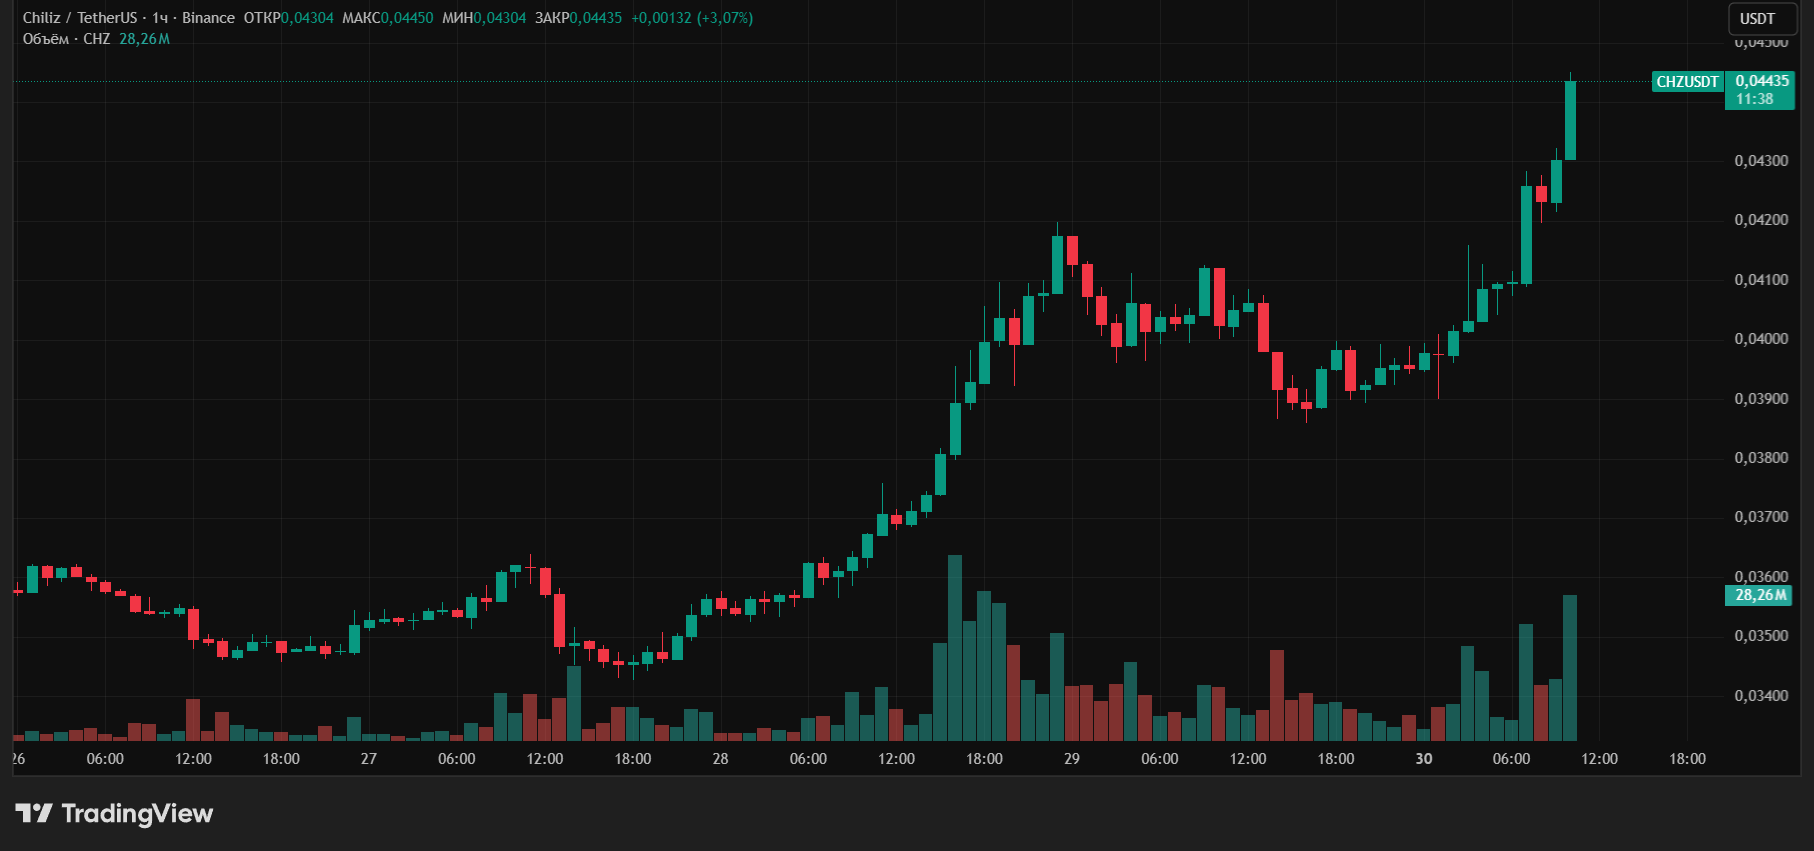Click the МАКС high value in legend
1814x851 pixels.
pyautogui.click(x=407, y=18)
